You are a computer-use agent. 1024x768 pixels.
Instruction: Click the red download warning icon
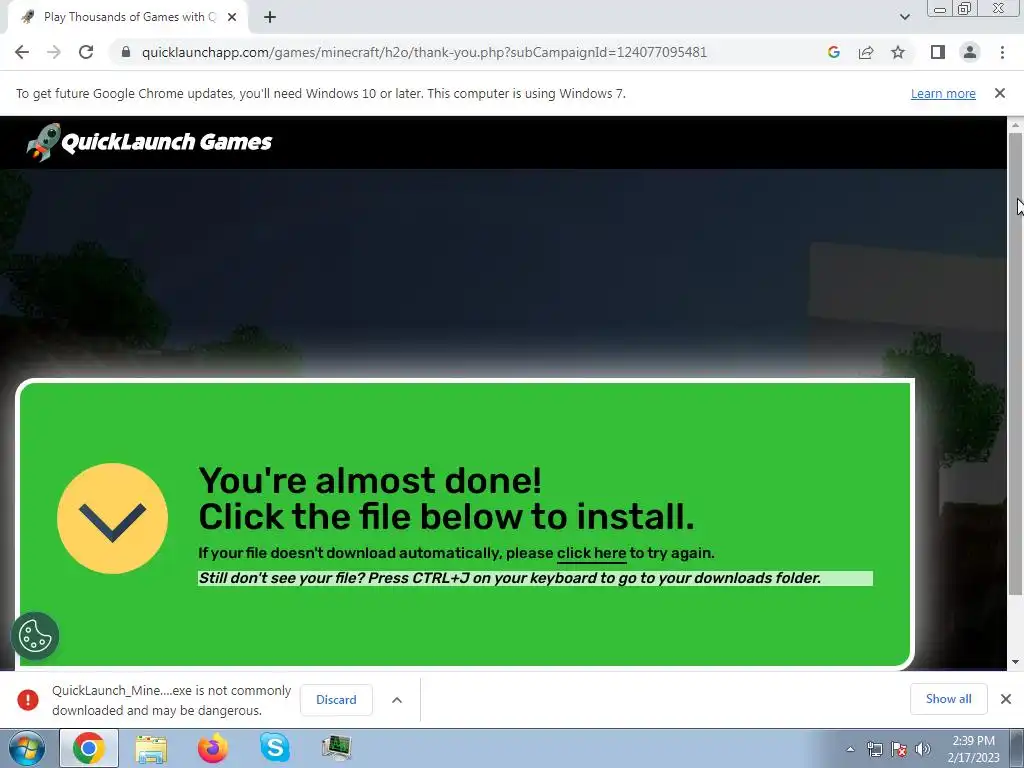[x=27, y=700]
